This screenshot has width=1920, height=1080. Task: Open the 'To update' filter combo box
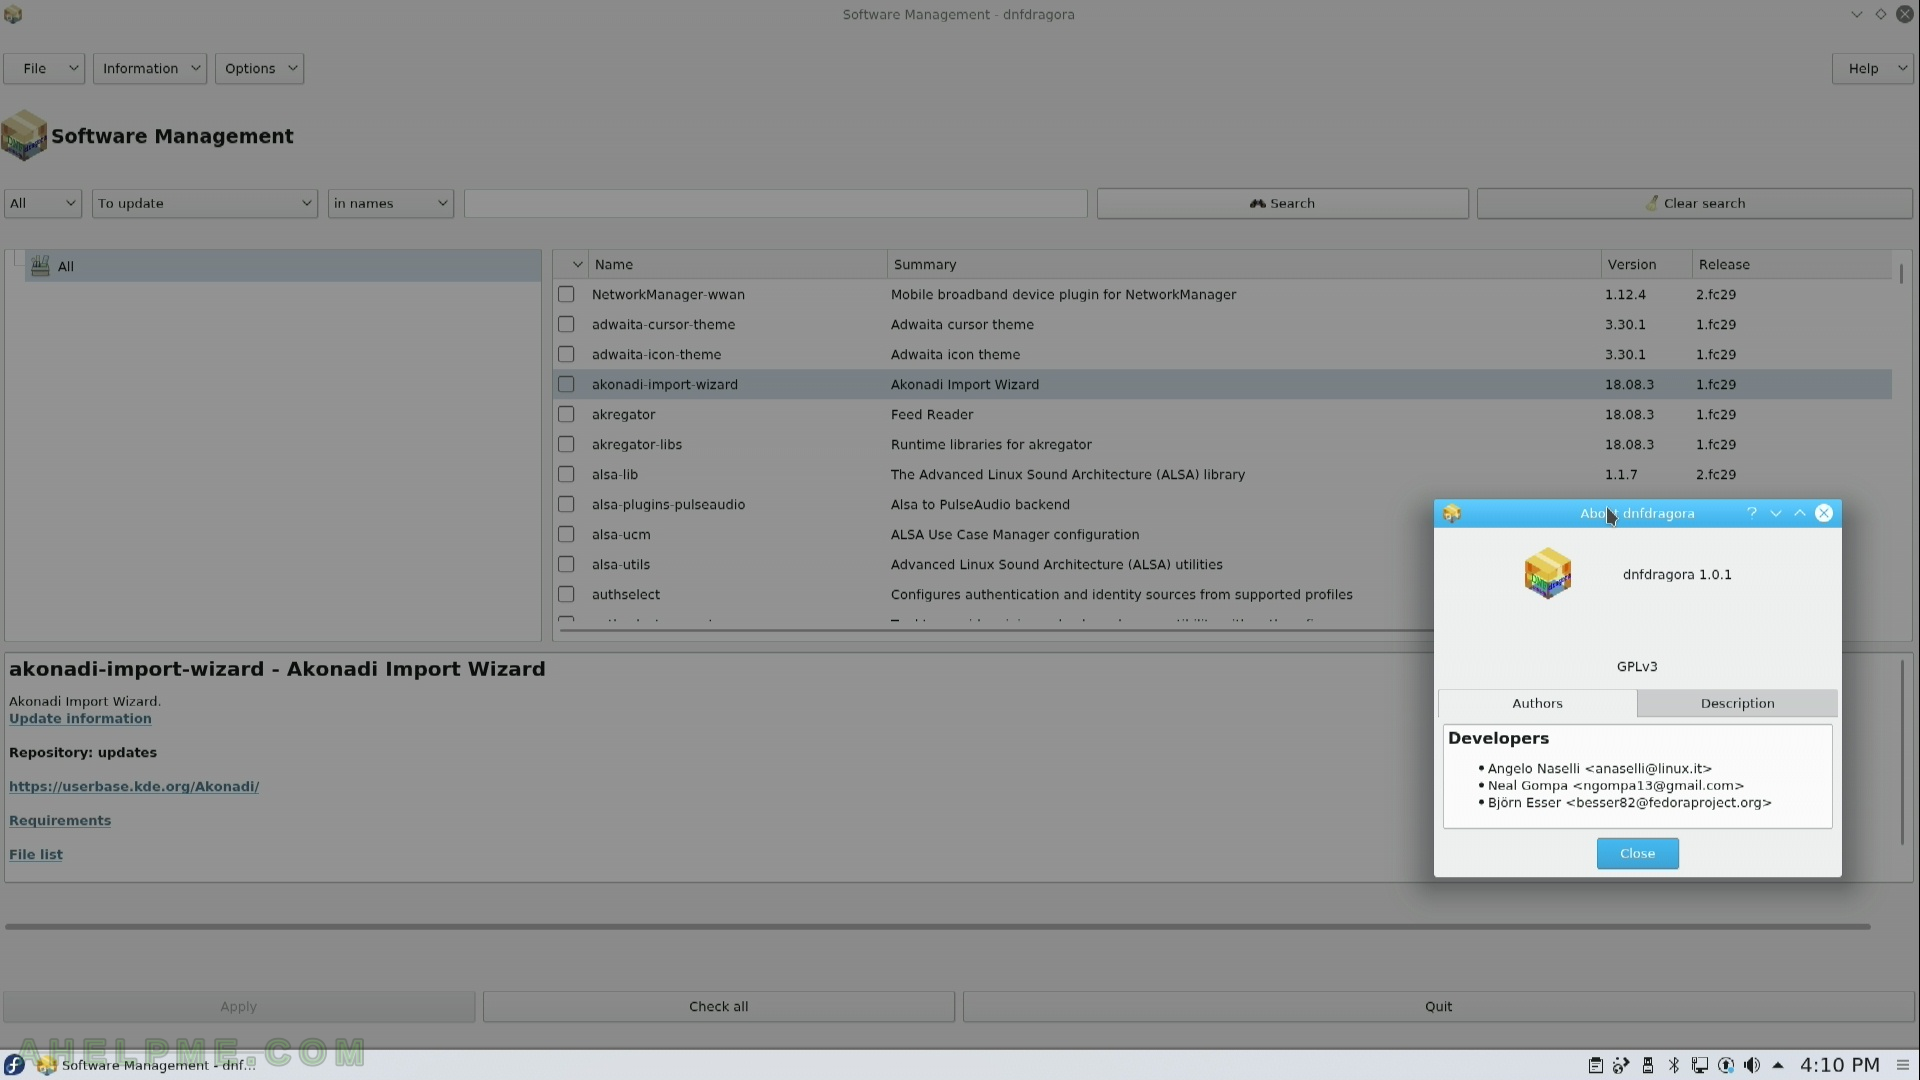(205, 203)
